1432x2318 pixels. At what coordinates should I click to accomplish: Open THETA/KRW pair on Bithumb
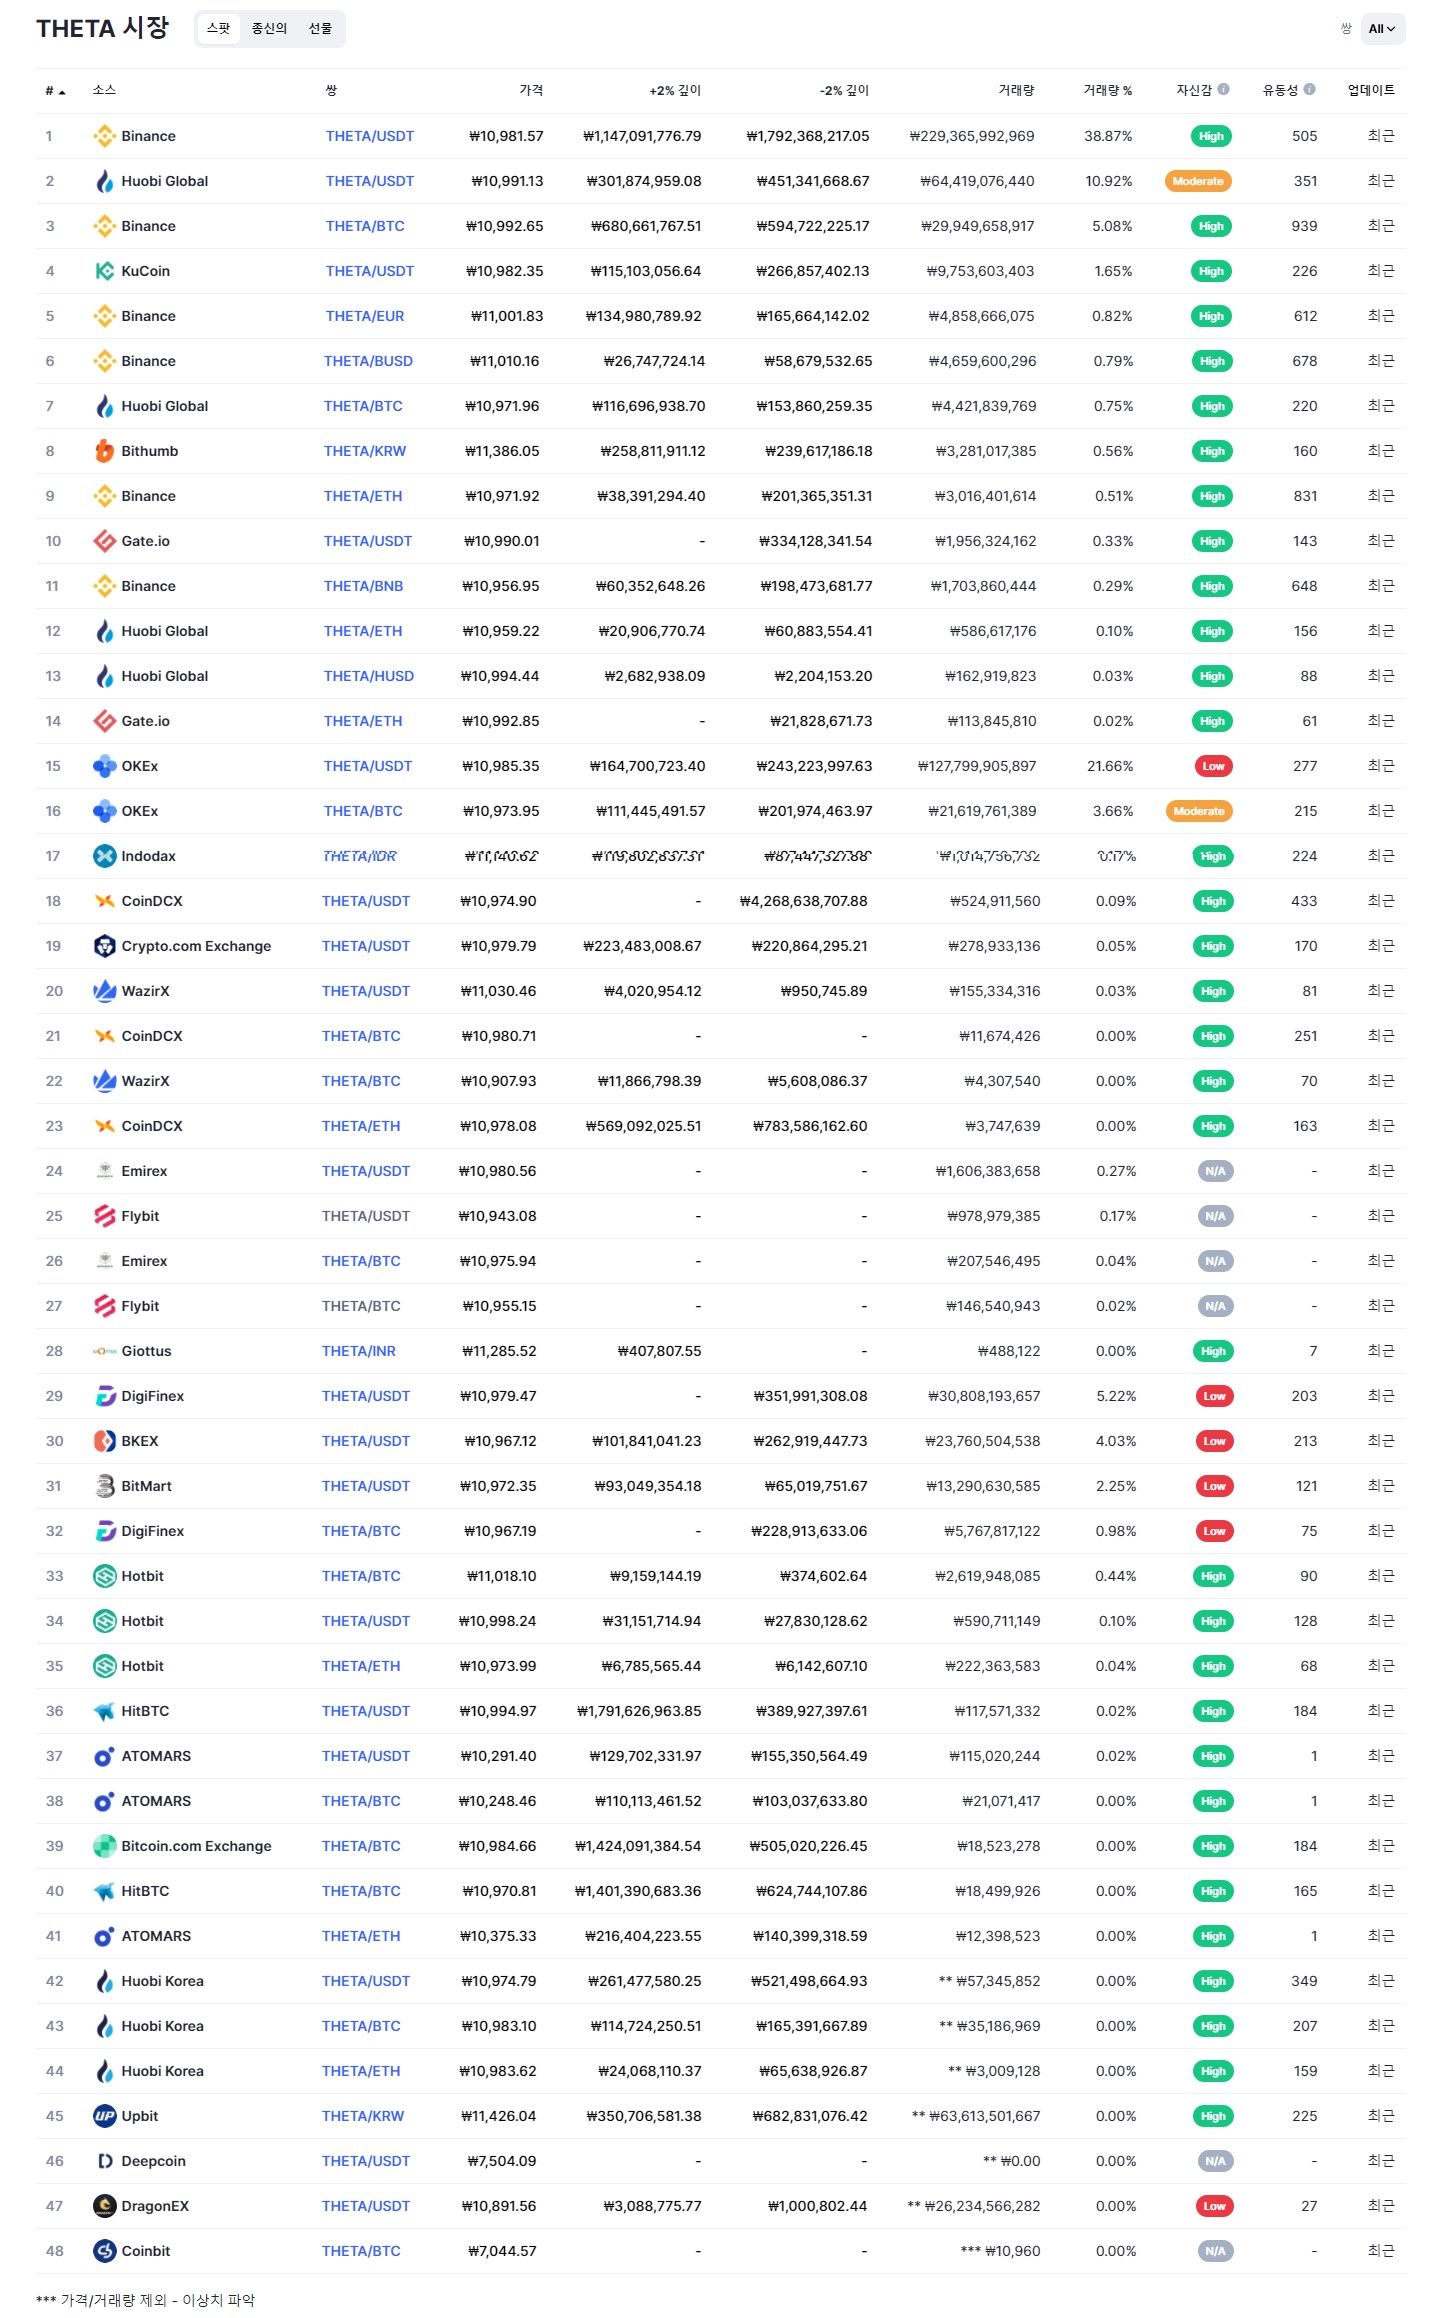point(365,451)
